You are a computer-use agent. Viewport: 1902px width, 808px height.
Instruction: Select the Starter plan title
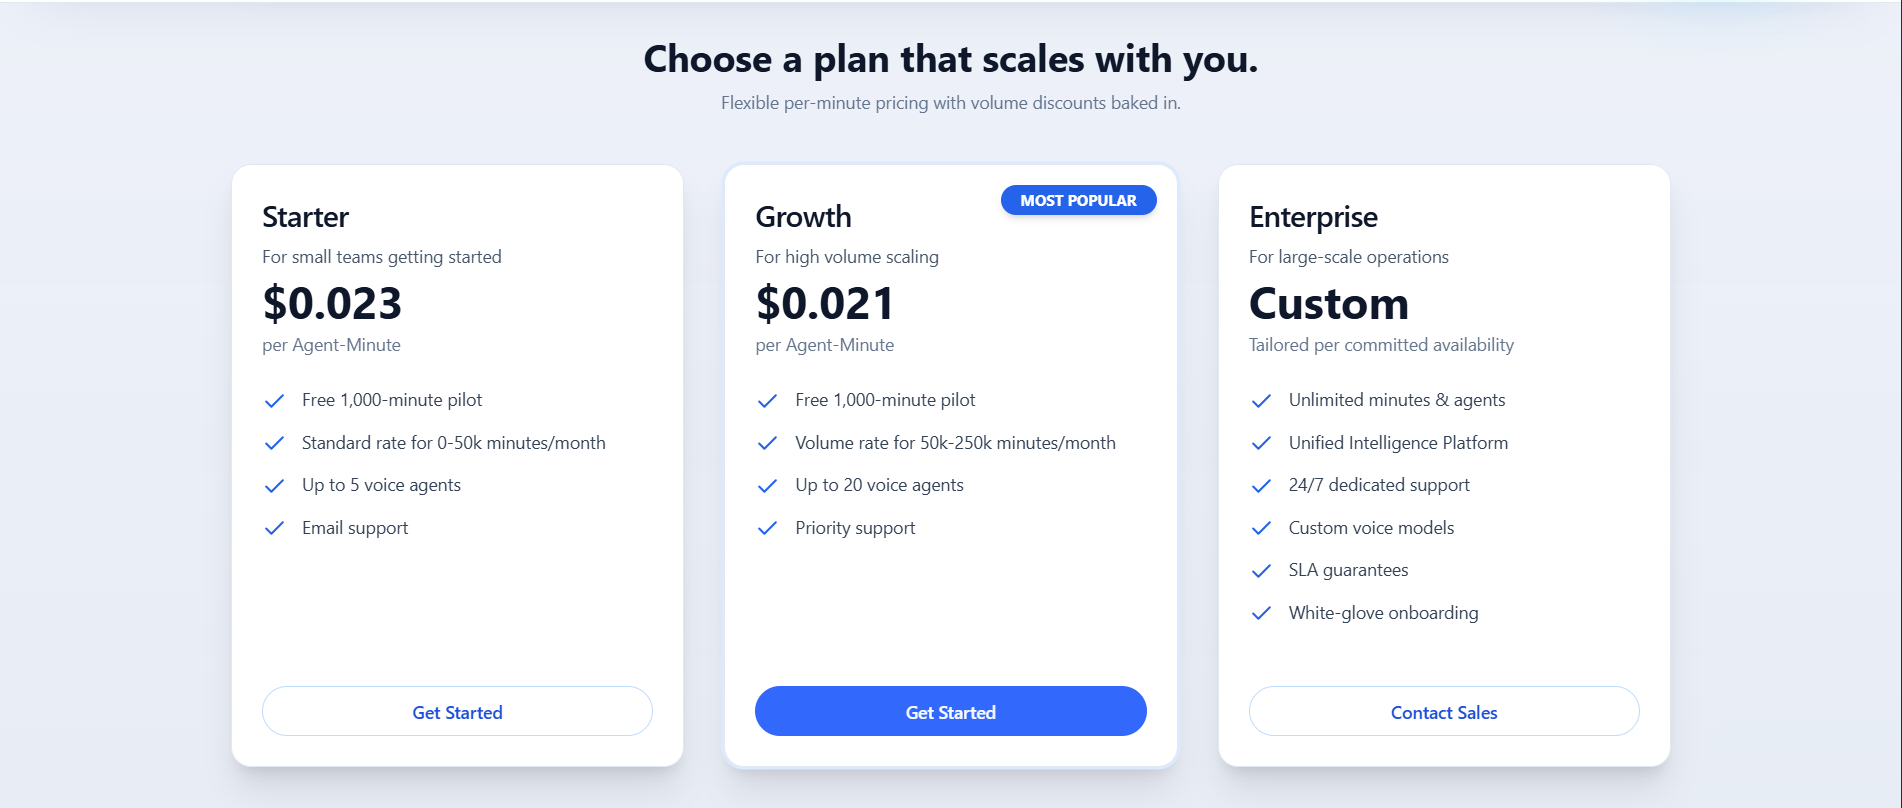305,217
